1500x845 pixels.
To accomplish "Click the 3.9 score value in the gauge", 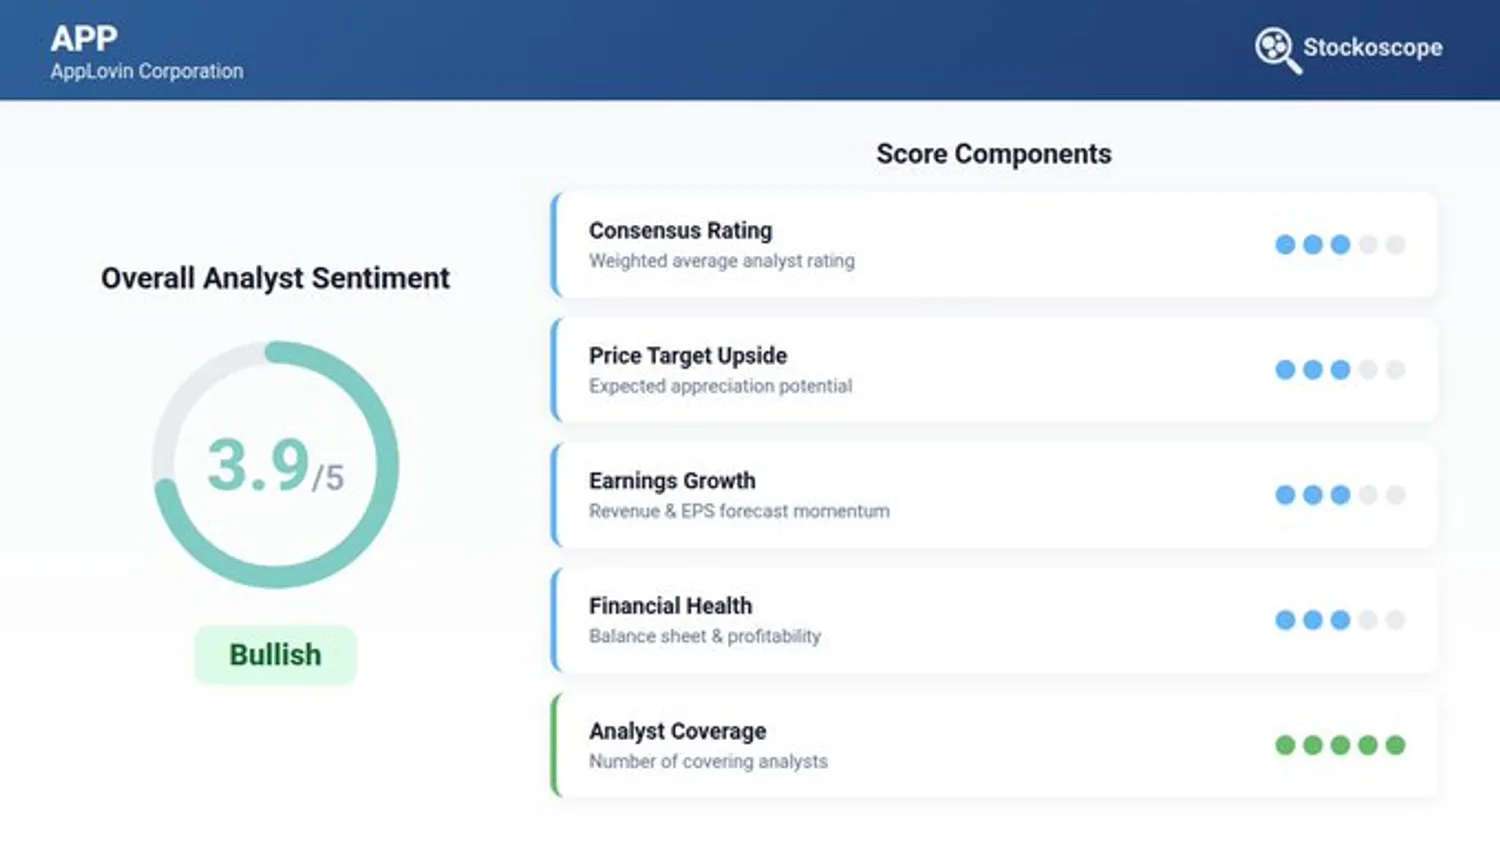I will 258,465.
